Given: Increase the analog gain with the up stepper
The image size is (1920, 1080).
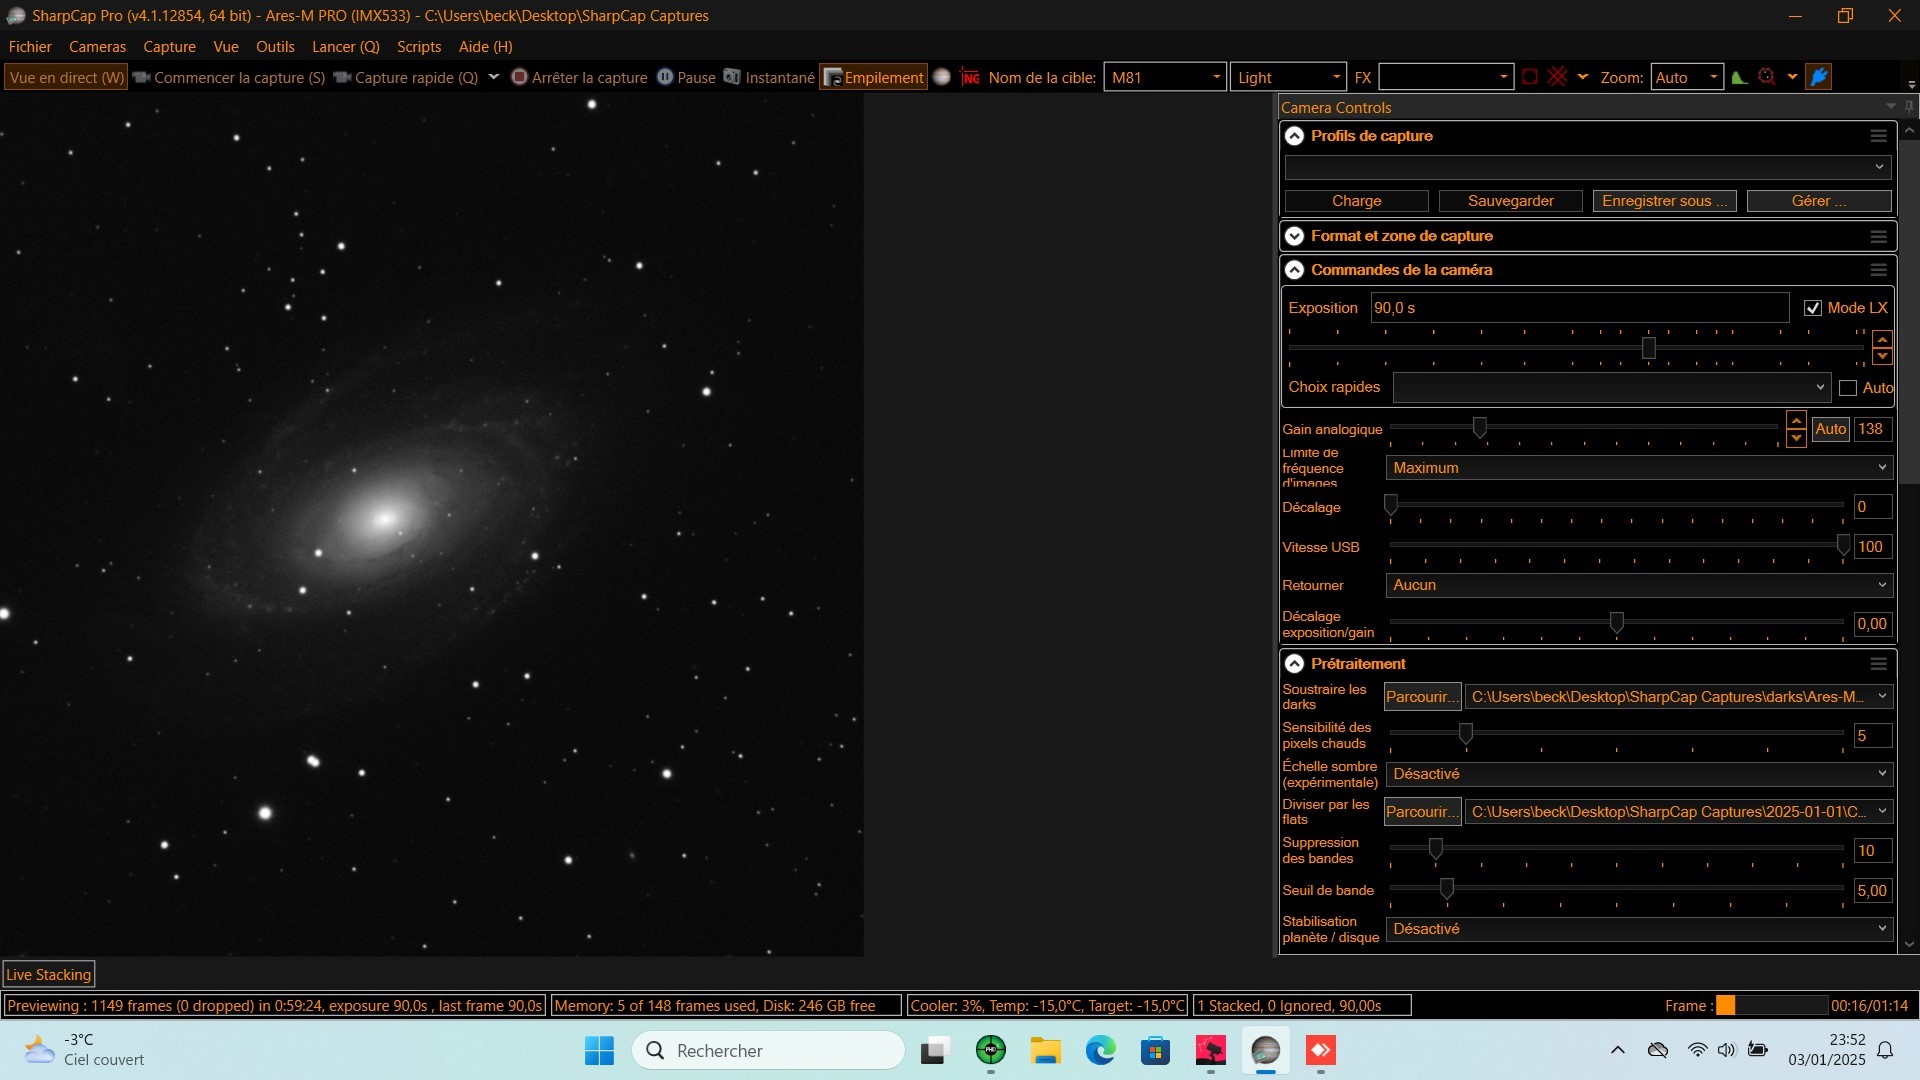Looking at the screenshot, I should tap(1796, 420).
